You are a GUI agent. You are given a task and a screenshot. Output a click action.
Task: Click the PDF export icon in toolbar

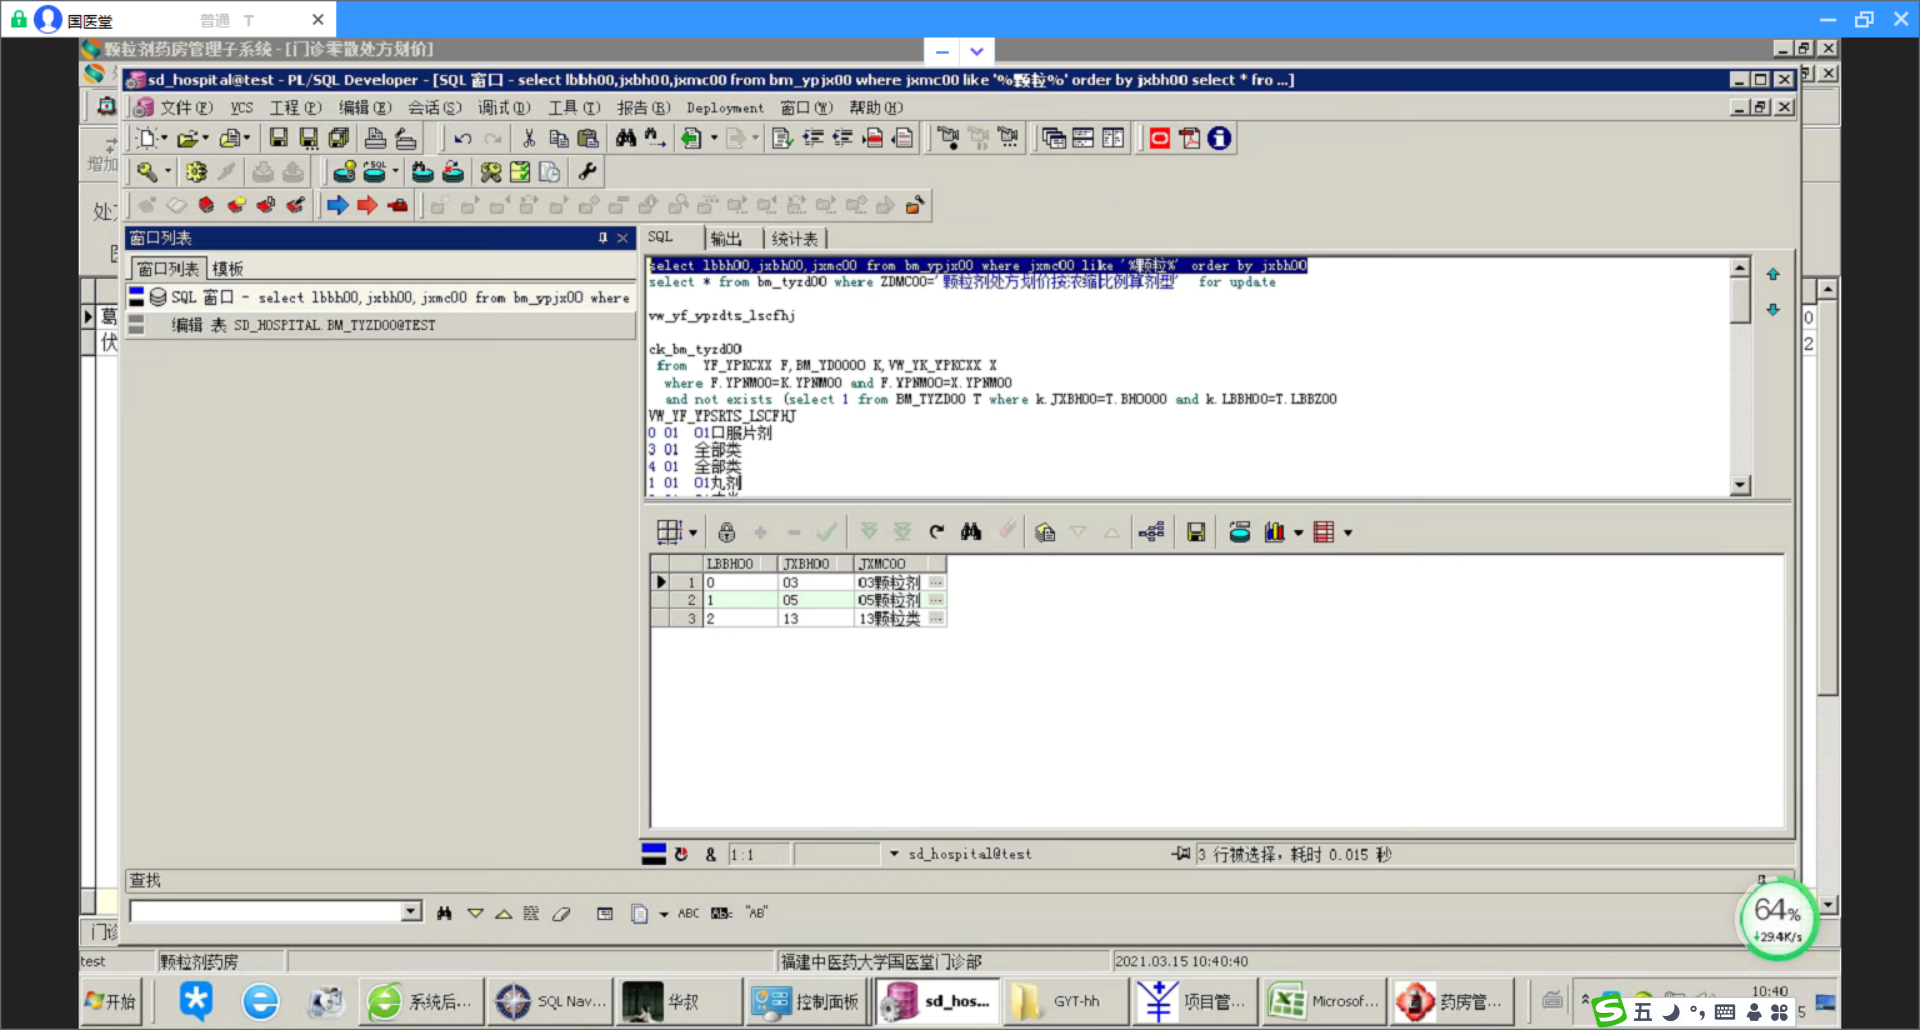point(1189,138)
